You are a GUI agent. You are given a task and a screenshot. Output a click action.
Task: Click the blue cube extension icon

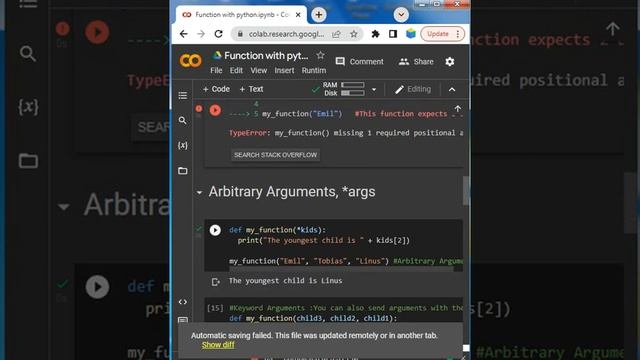tap(411, 34)
